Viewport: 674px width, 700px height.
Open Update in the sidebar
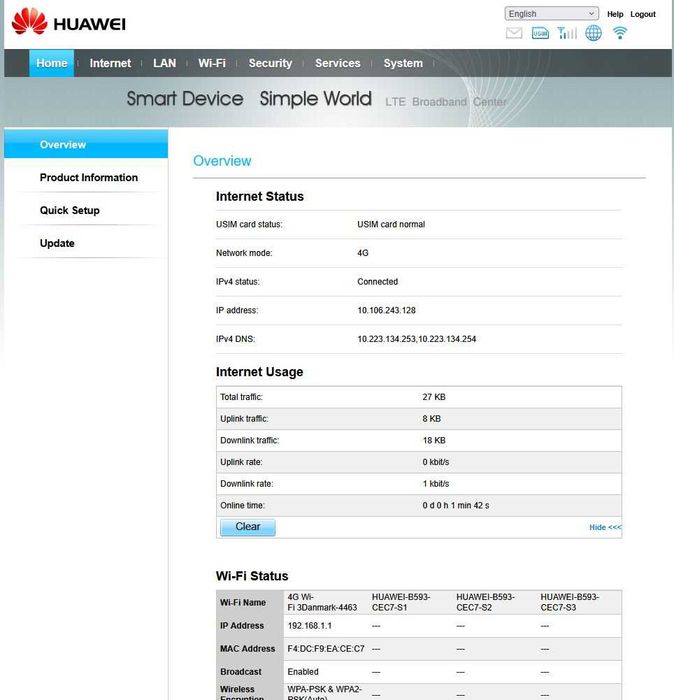pos(57,243)
